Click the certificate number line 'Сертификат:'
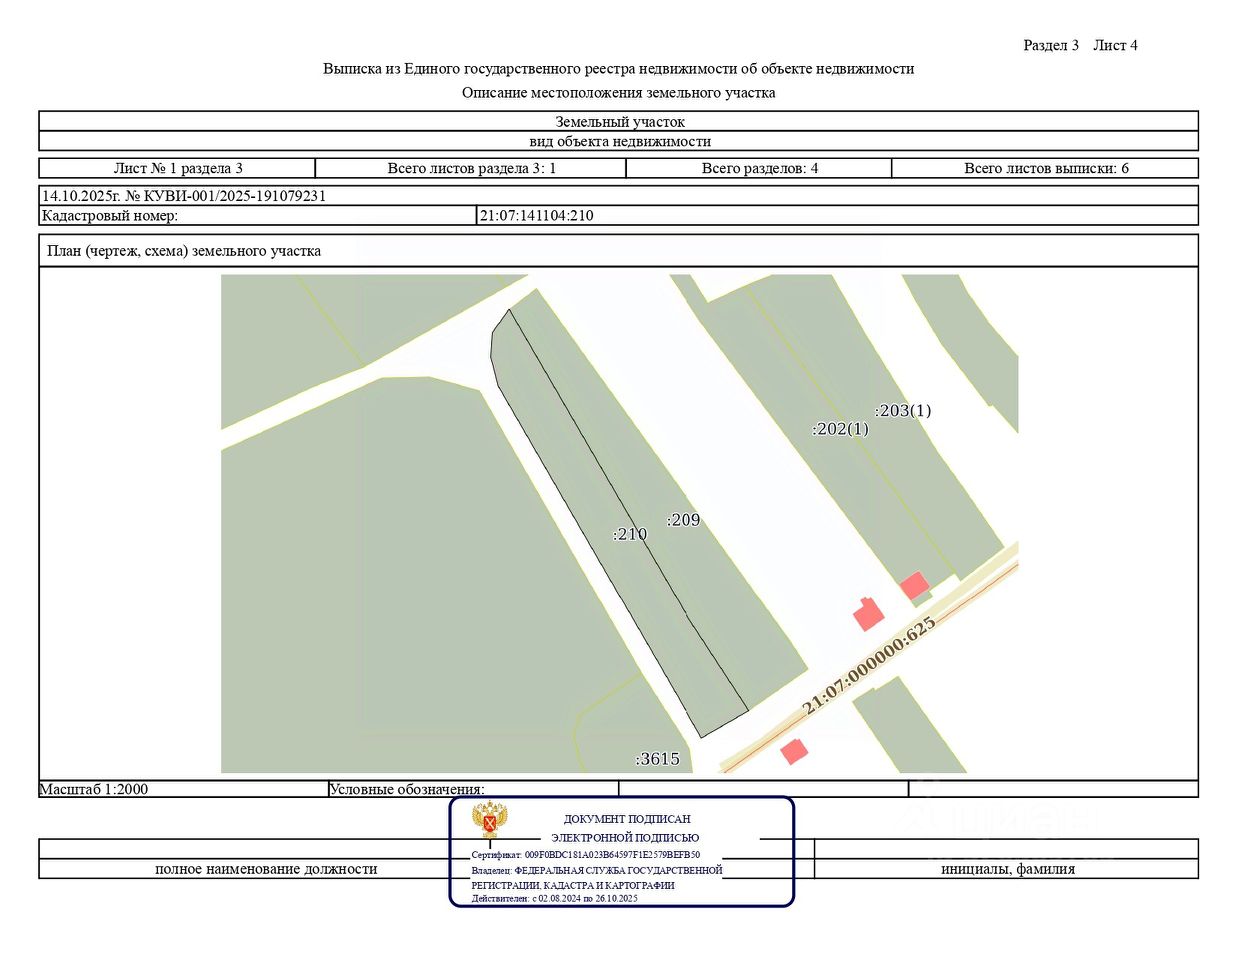Viewport: 1238px width, 957px height. (586, 855)
